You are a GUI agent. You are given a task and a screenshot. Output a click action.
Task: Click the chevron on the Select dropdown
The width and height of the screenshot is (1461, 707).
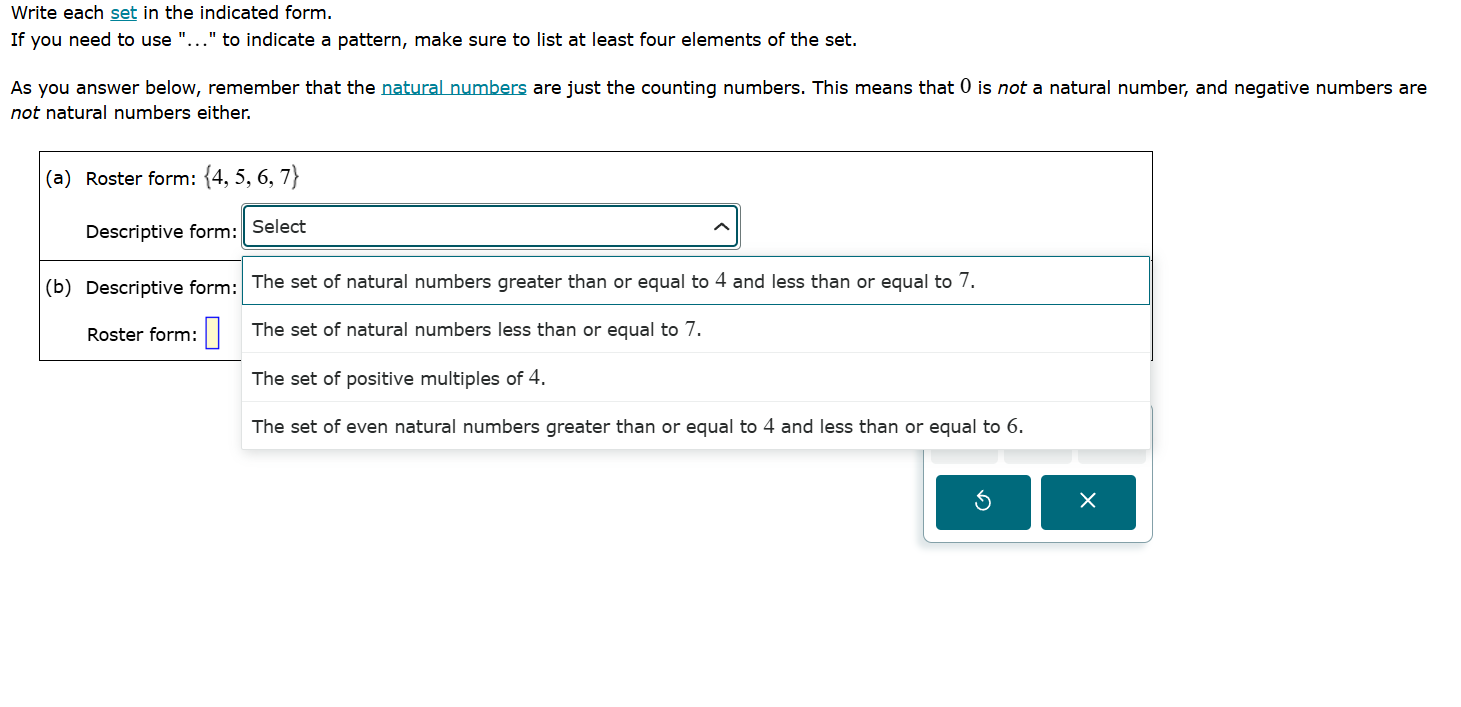pos(721,226)
